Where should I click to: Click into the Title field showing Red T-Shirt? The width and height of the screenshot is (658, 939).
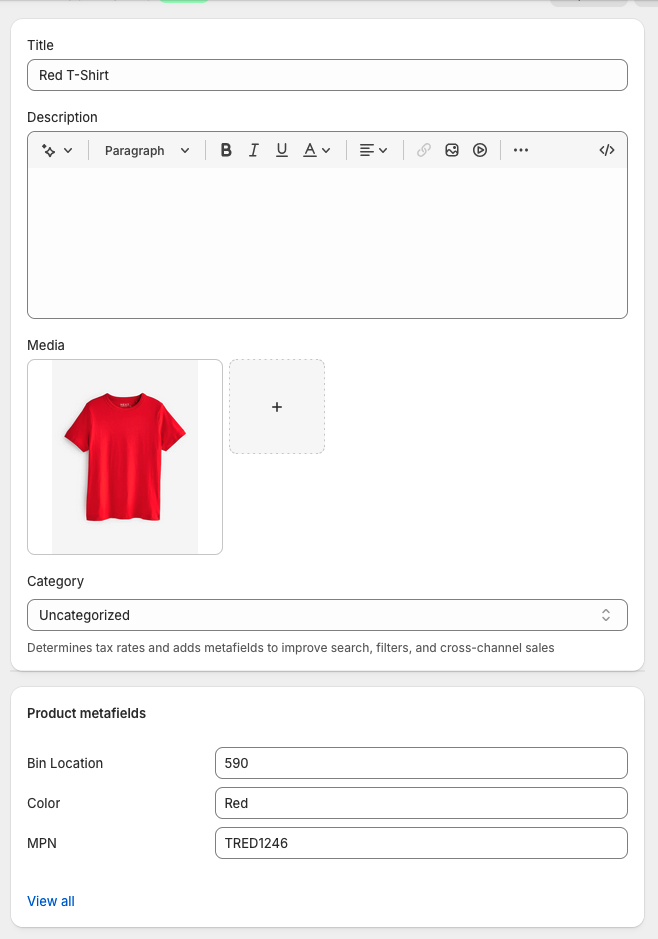[x=327, y=74]
